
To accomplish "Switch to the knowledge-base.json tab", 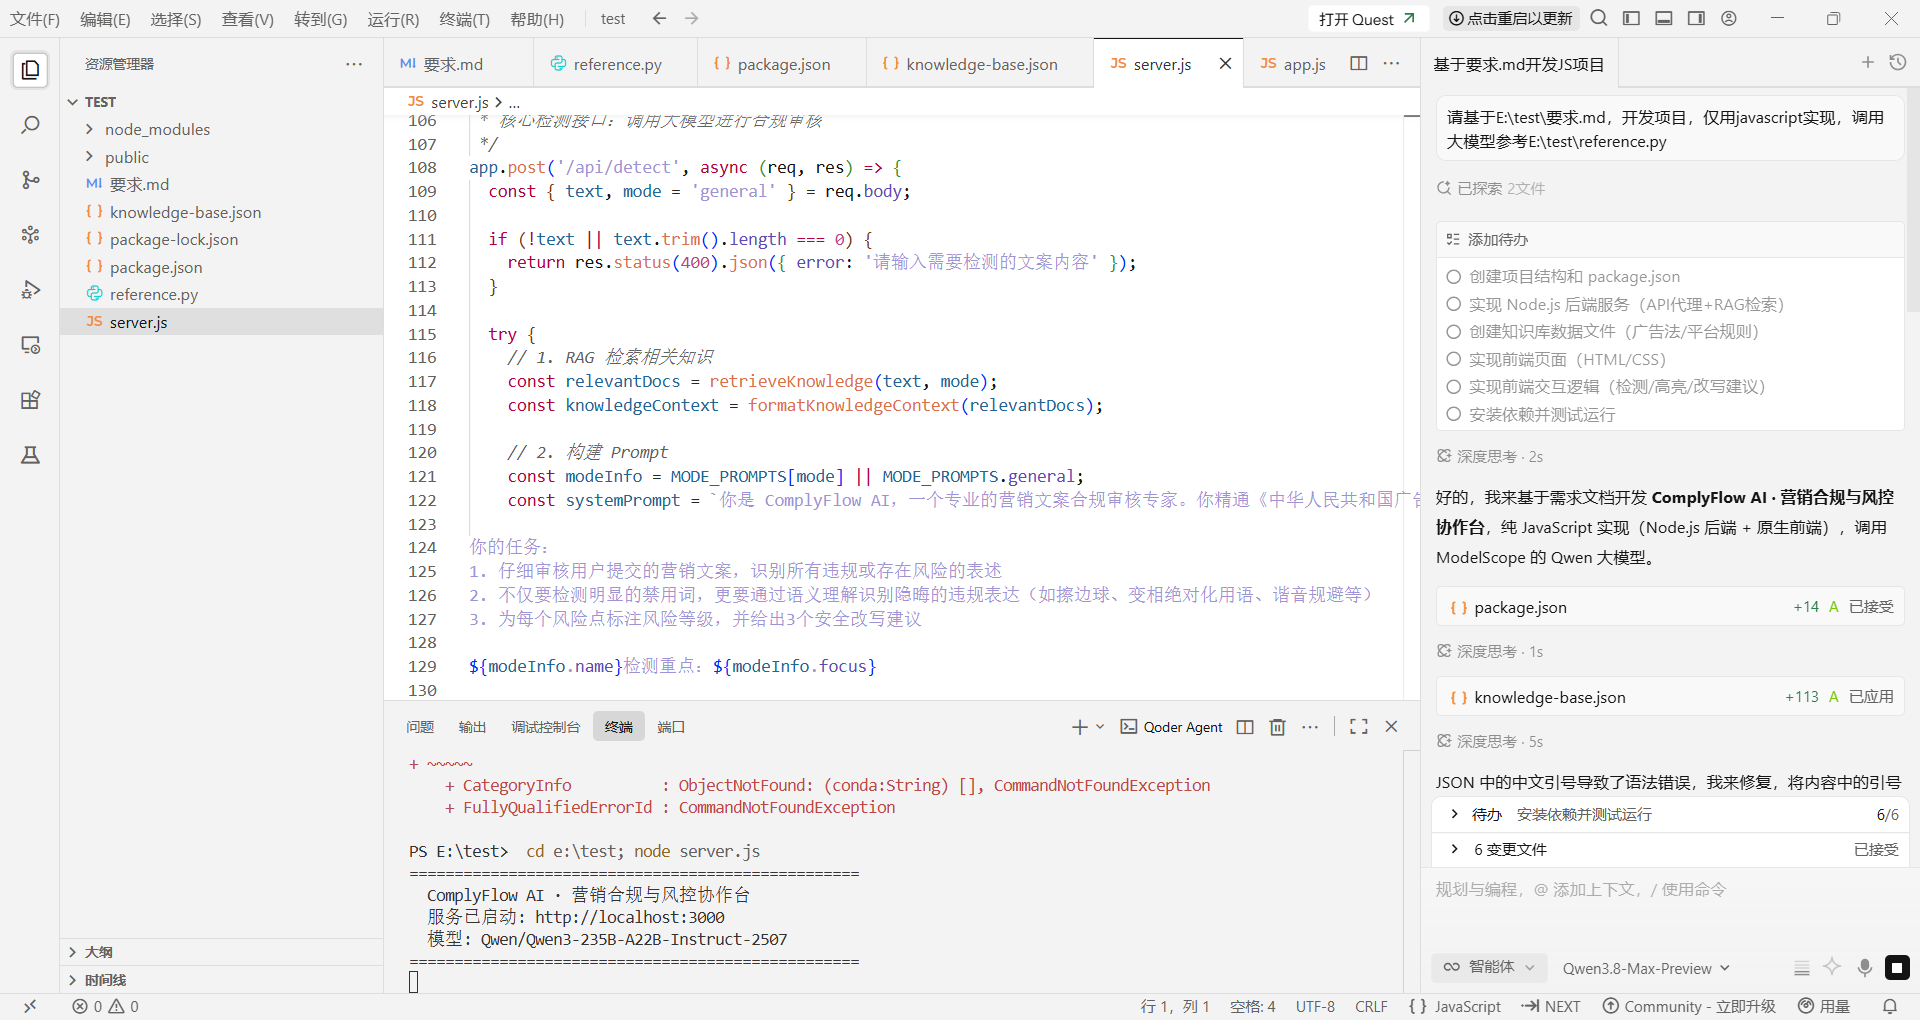I will [x=980, y=64].
